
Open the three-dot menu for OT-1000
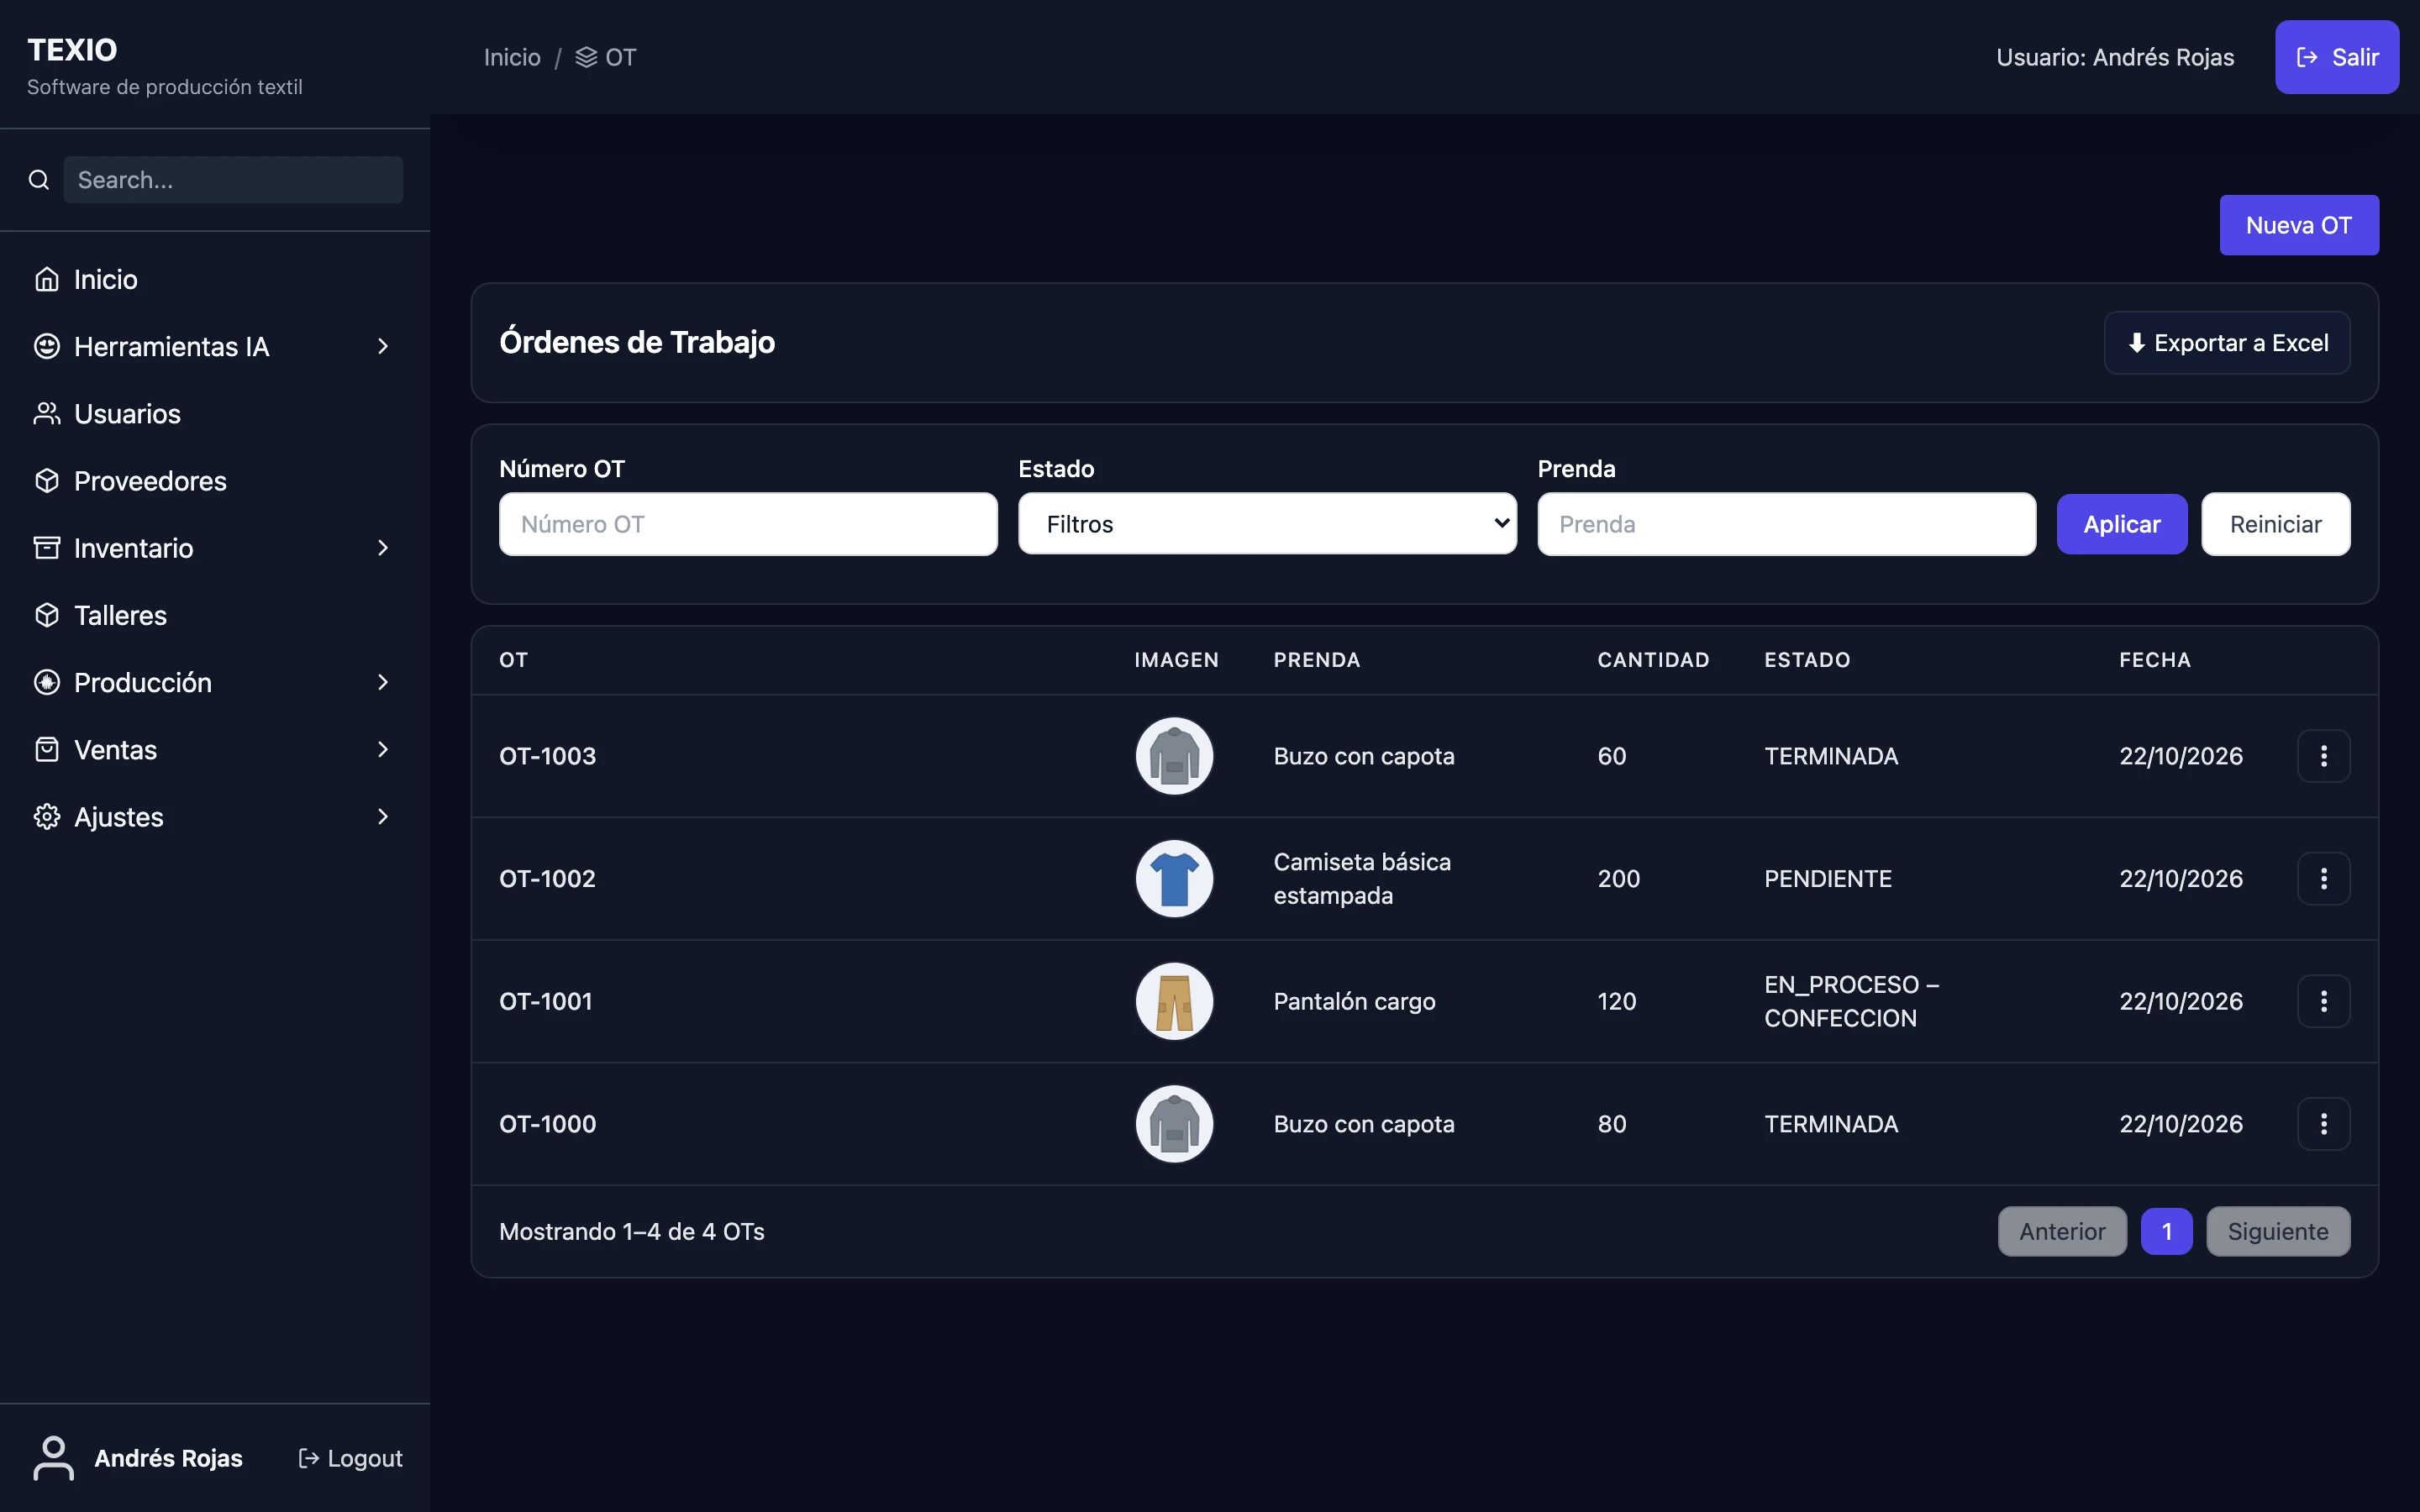tap(2323, 1124)
